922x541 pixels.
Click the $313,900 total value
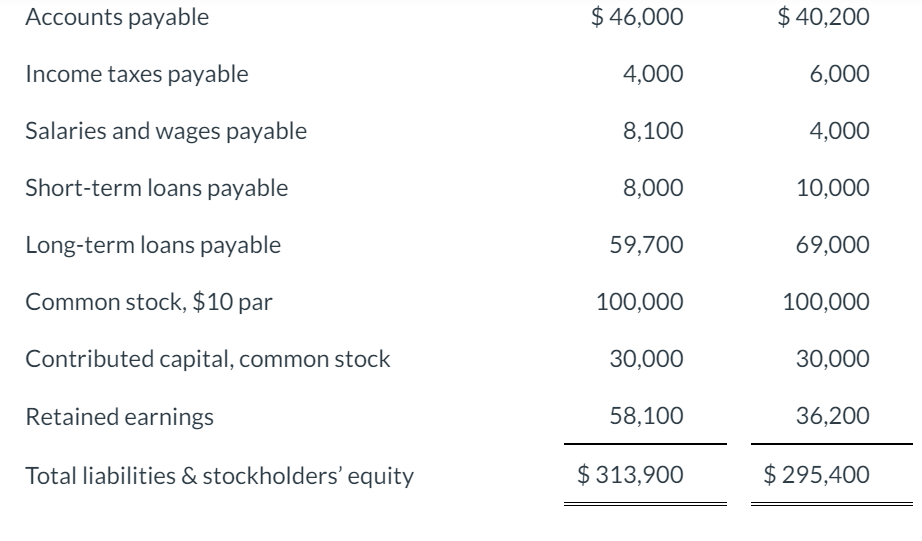(x=631, y=475)
